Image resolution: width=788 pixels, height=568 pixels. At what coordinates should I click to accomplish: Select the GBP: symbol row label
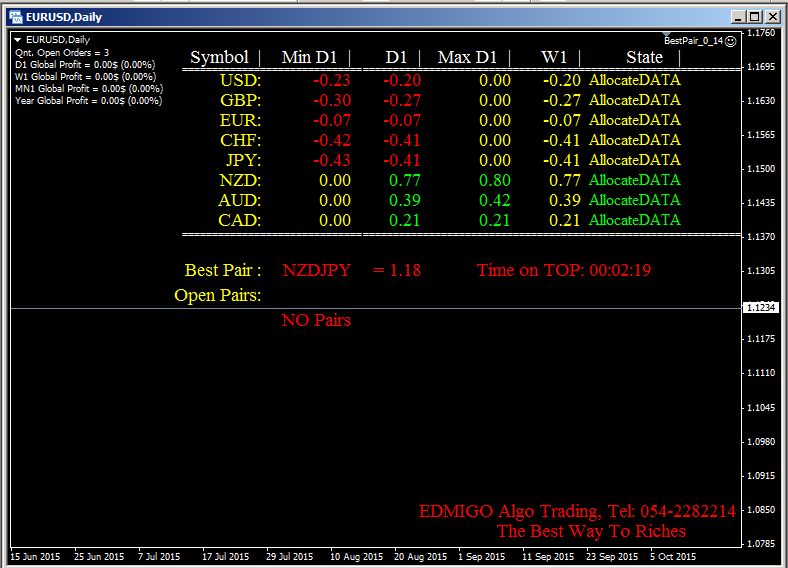pos(240,100)
